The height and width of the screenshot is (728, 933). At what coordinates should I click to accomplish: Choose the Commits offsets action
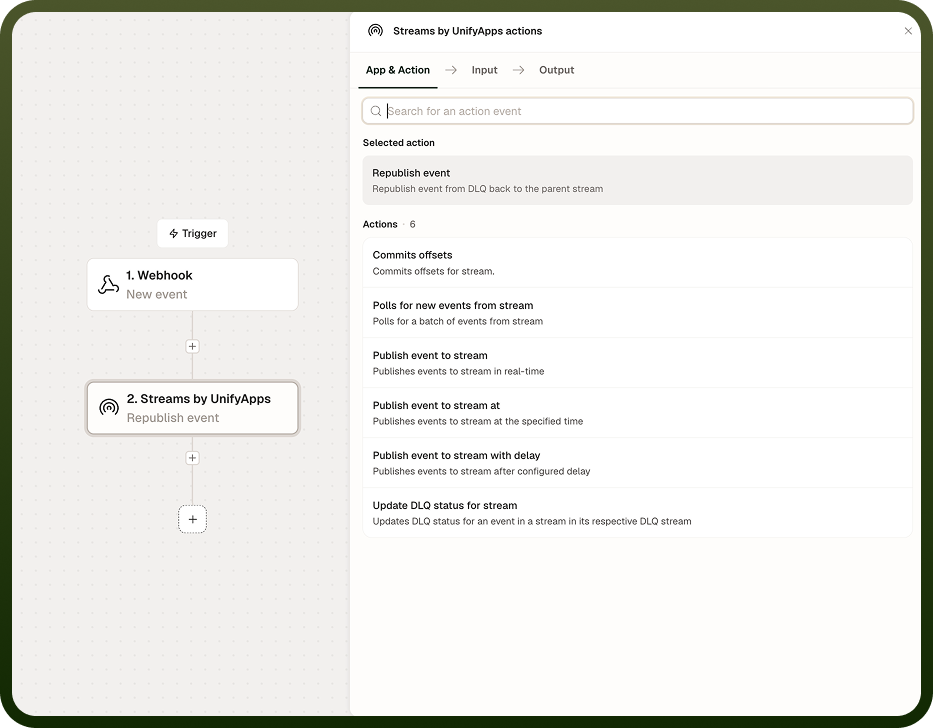click(x=637, y=263)
